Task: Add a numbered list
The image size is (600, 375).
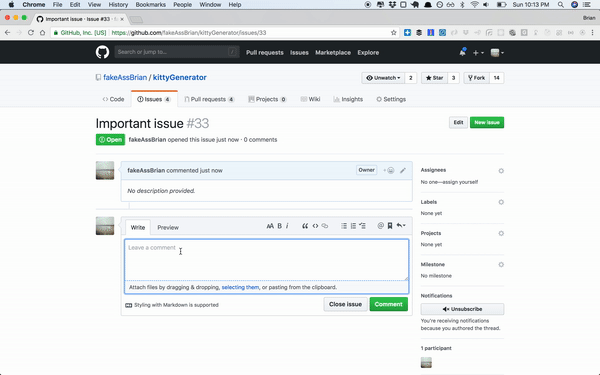Action: click(x=353, y=226)
